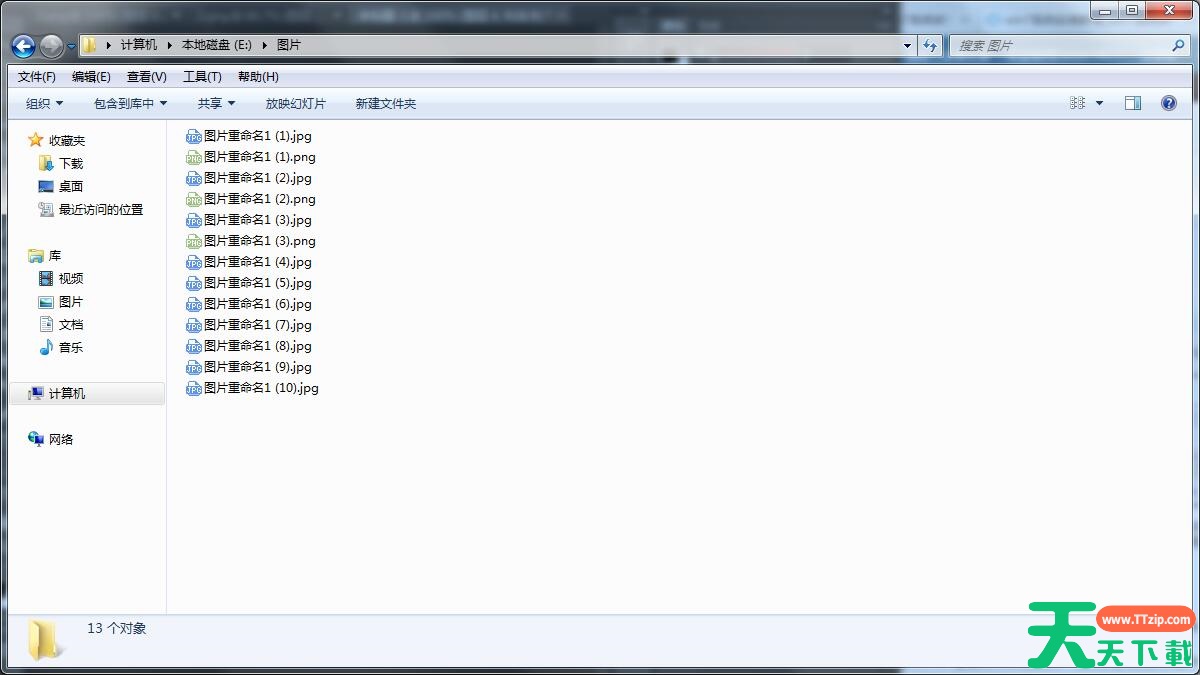
Task: Click 本地磁盘 (E:) in the breadcrumb
Action: (x=216, y=45)
